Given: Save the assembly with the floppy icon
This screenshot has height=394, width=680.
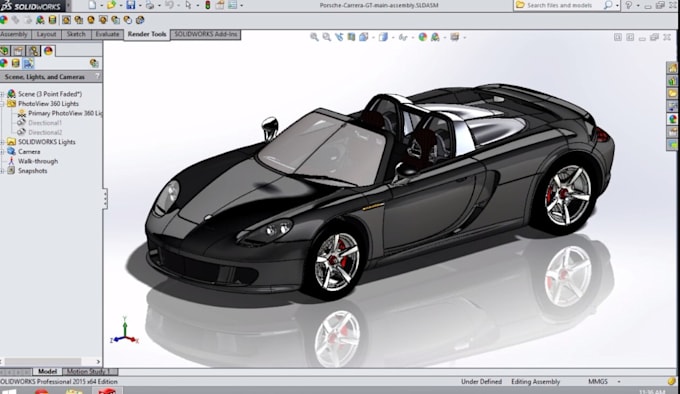Looking at the screenshot, I should click(x=131, y=5).
